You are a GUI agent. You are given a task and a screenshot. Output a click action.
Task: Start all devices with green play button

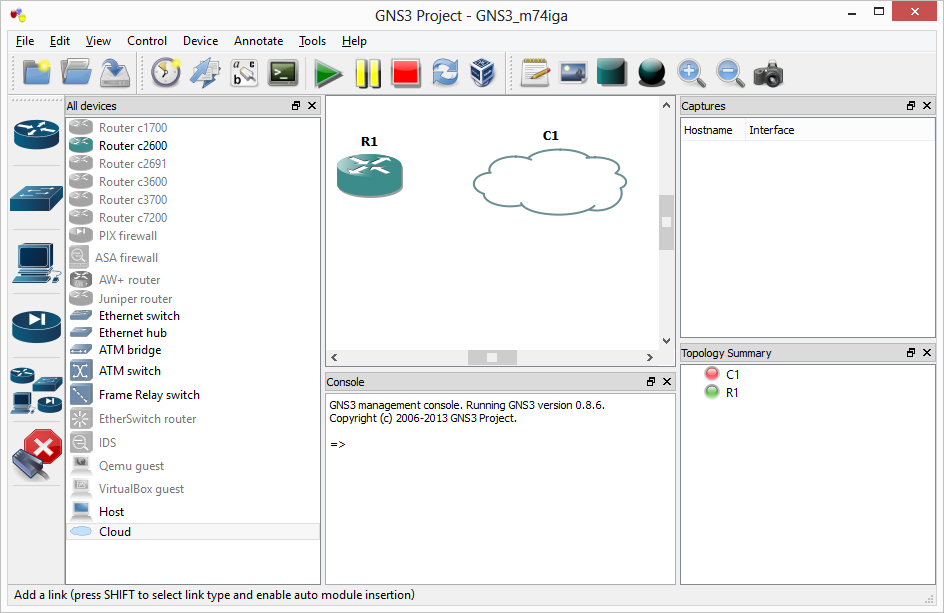[328, 74]
